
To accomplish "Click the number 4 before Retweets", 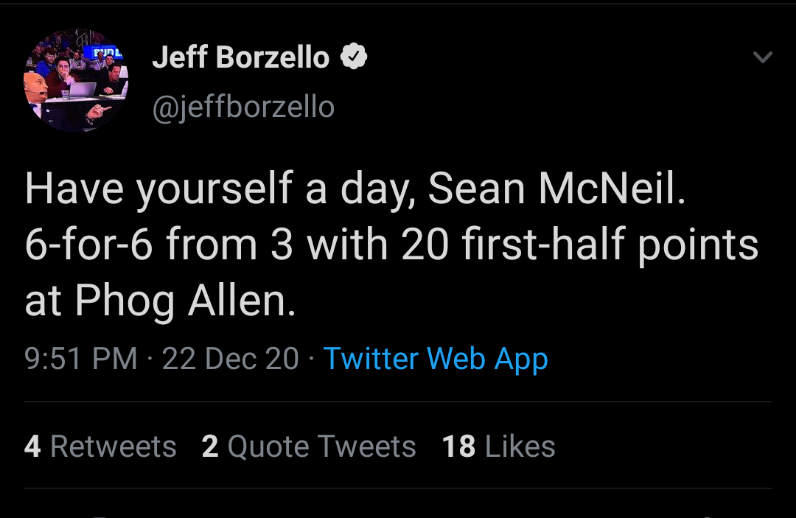I will point(32,446).
